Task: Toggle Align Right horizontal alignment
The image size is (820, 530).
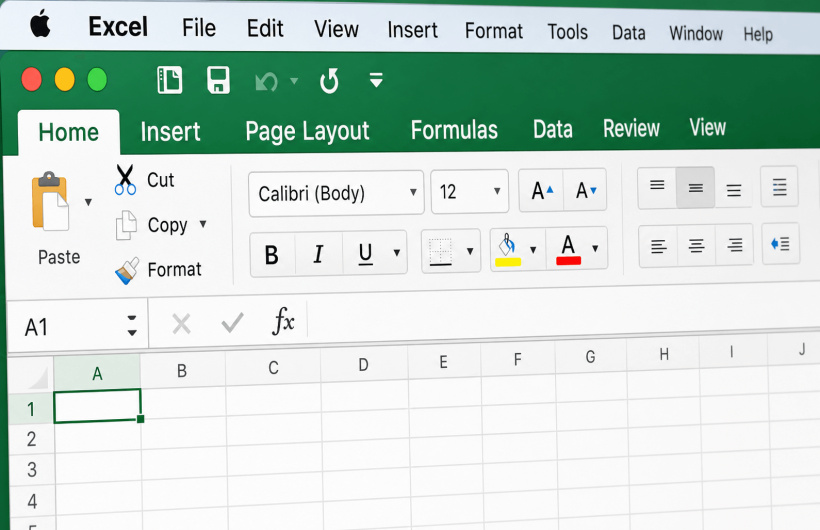Action: (734, 244)
